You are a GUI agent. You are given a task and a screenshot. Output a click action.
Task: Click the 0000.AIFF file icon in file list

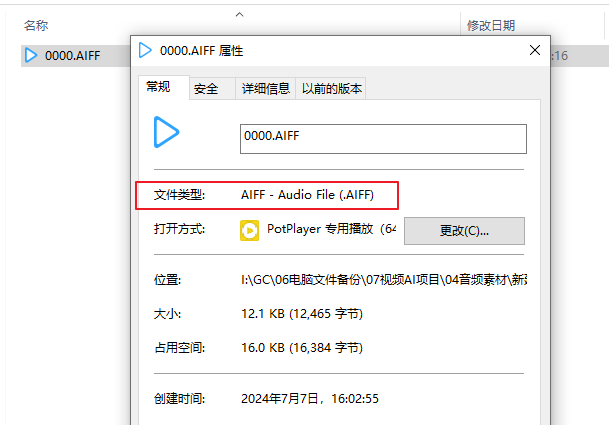point(31,56)
